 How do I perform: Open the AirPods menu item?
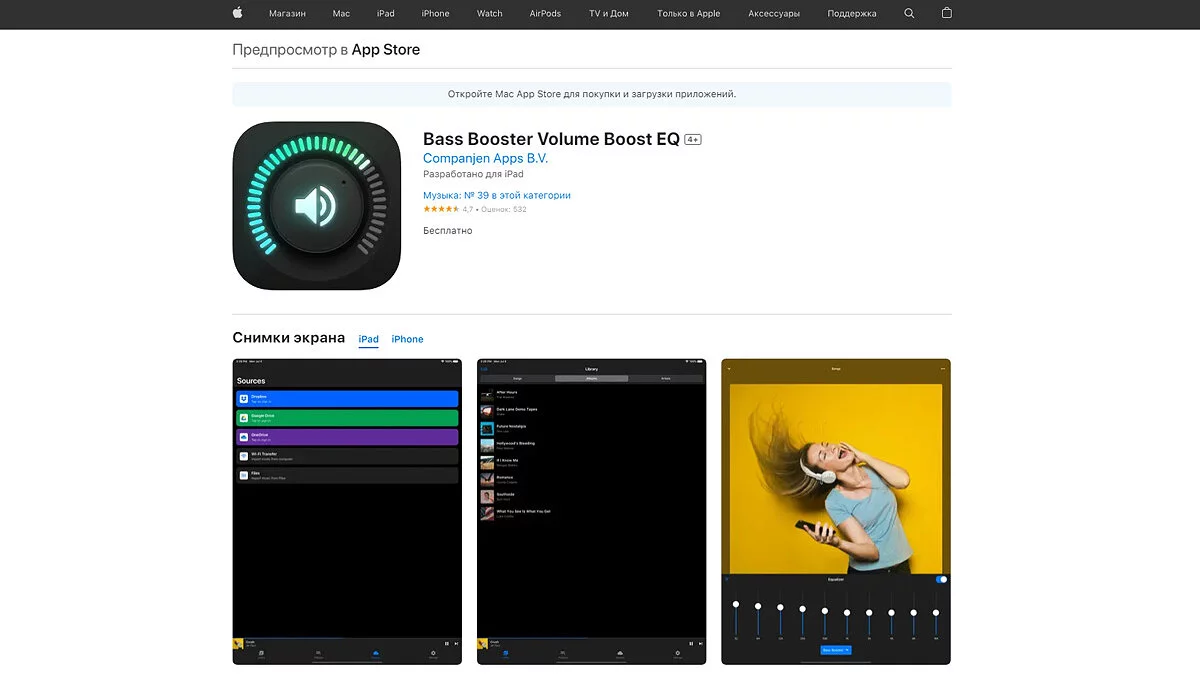[545, 14]
